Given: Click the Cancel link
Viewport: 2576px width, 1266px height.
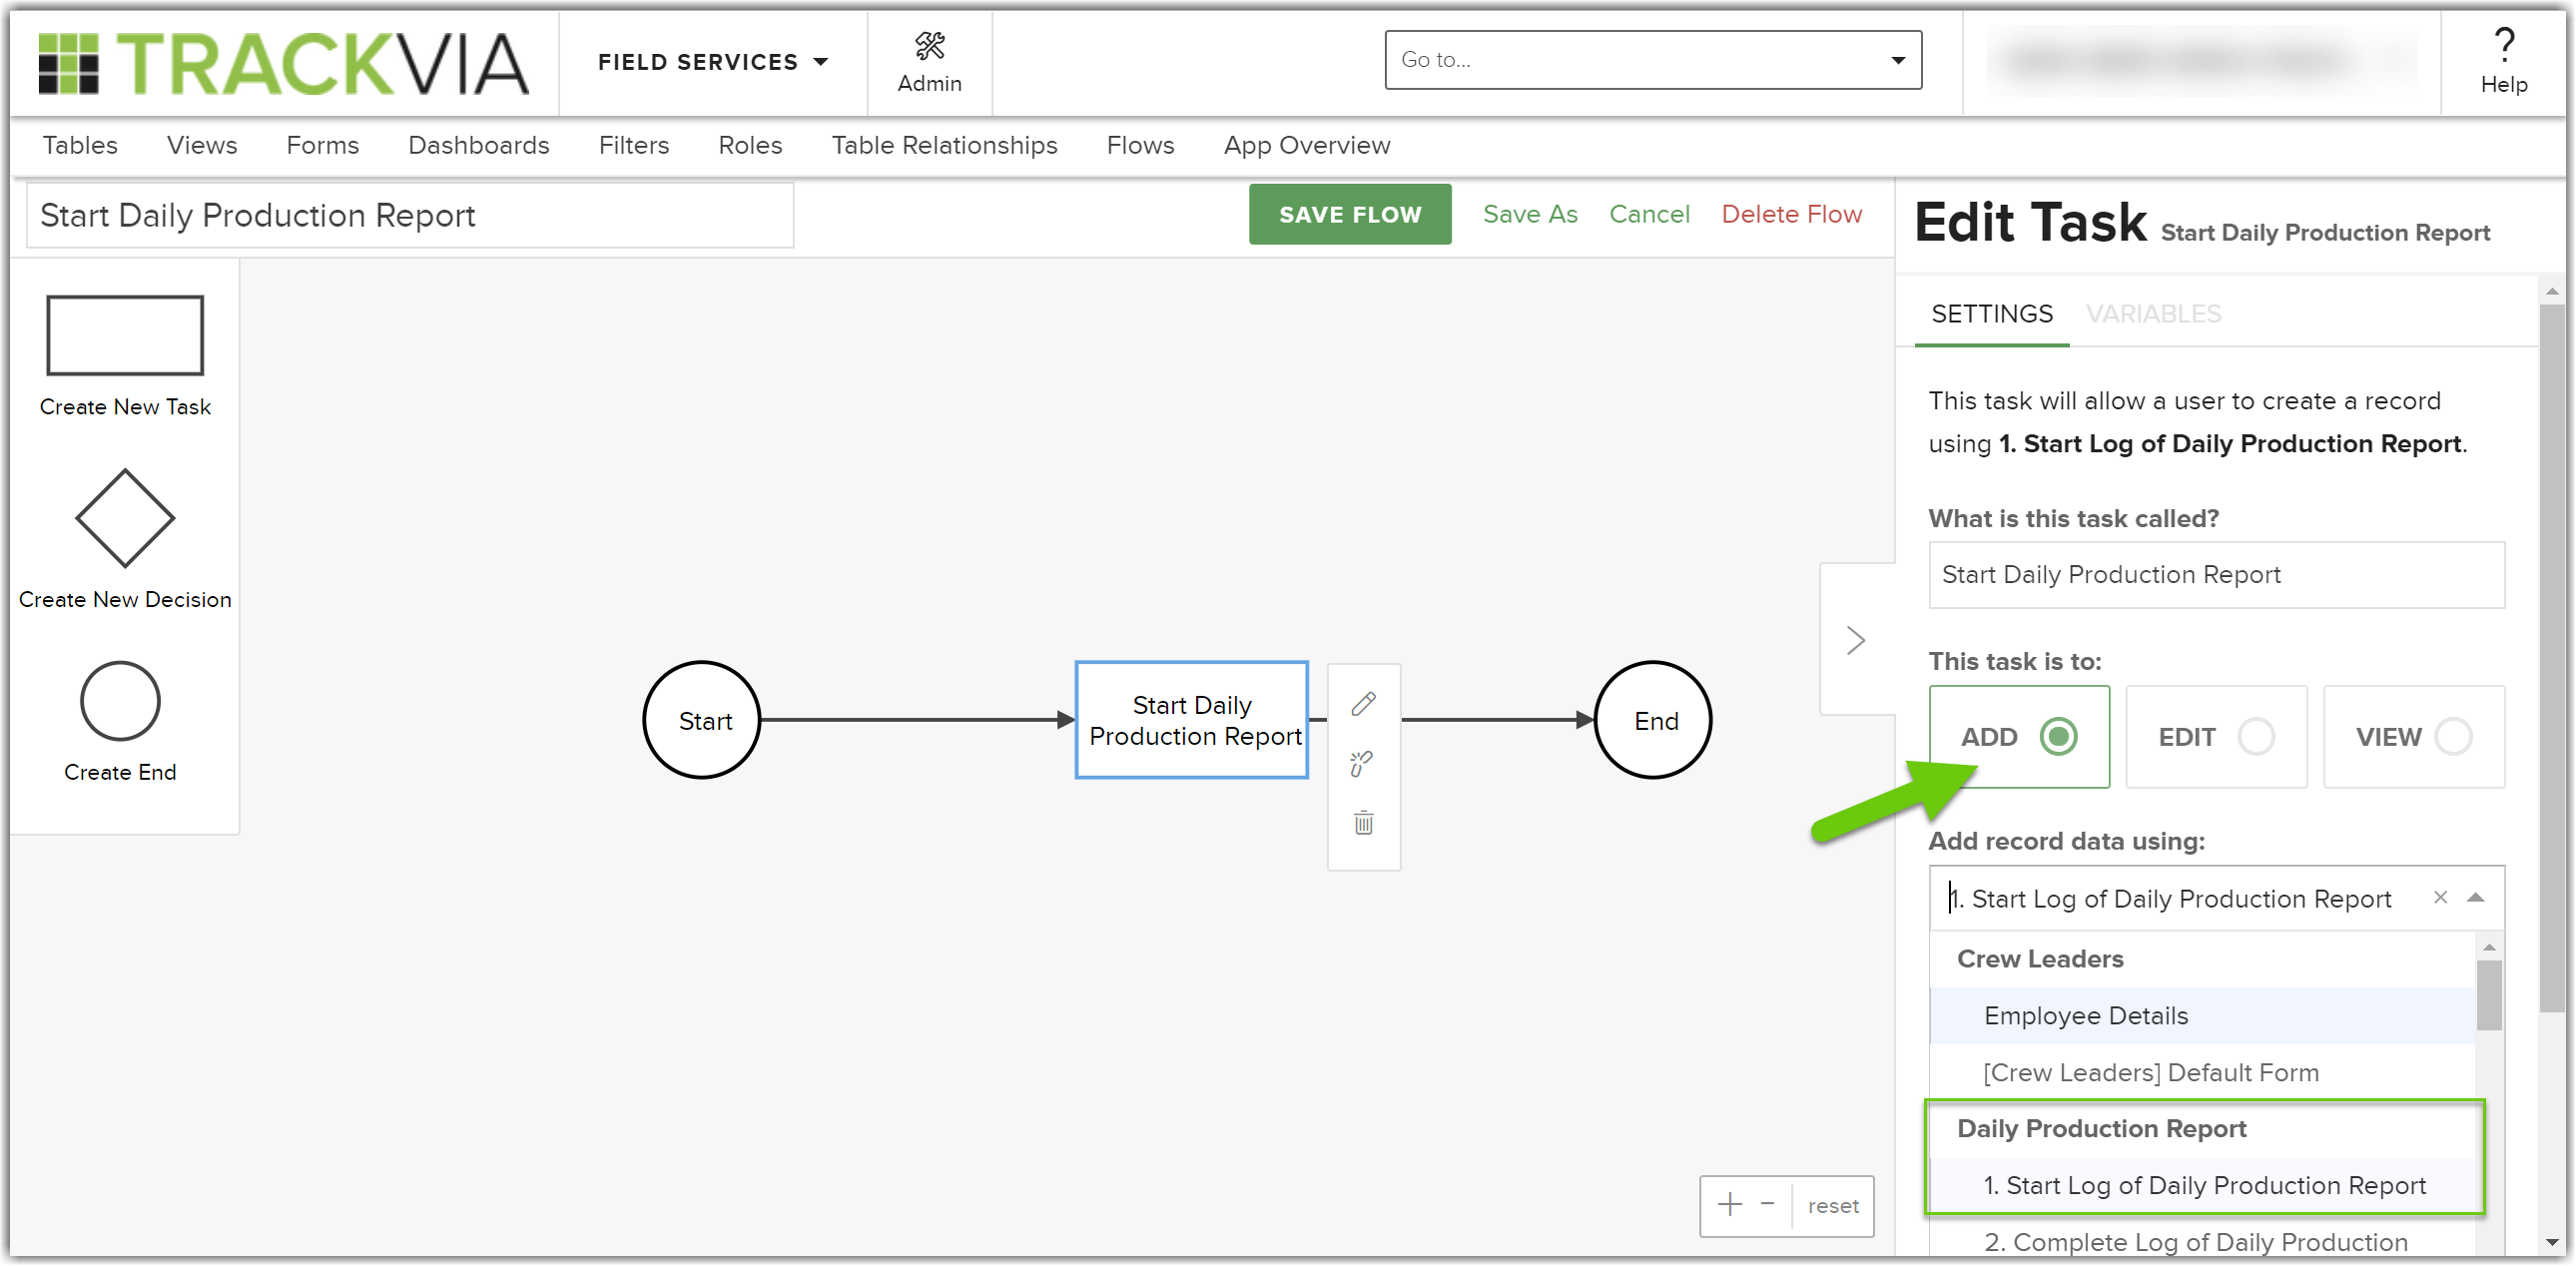Looking at the screenshot, I should [1649, 214].
